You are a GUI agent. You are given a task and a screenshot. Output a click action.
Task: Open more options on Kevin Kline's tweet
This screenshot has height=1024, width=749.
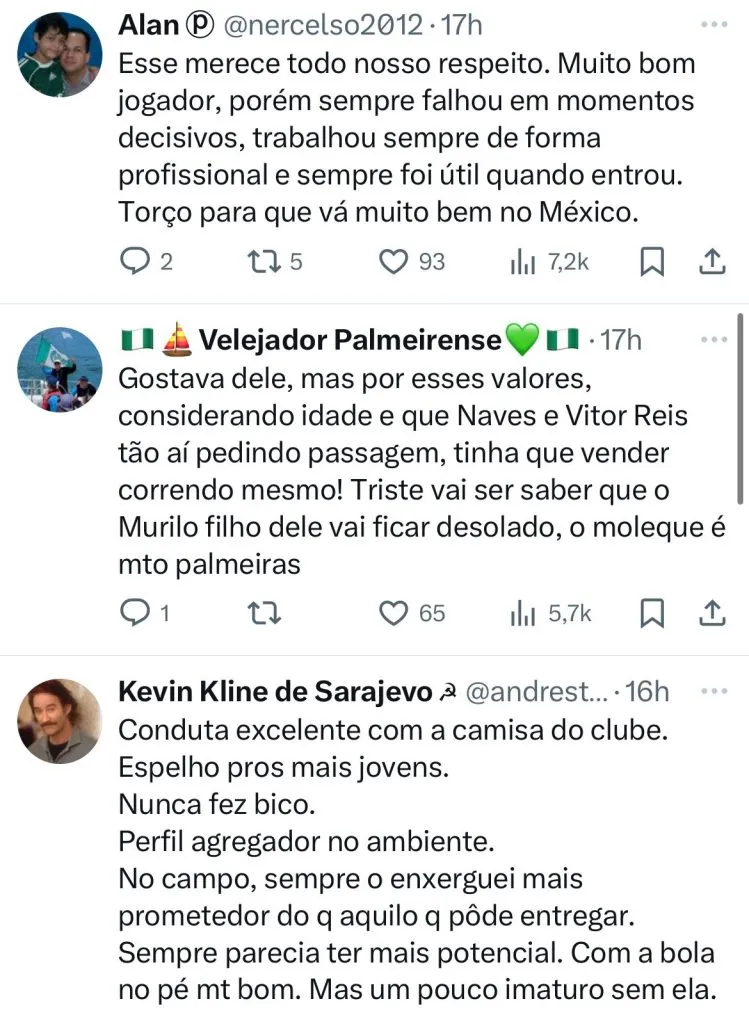pos(714,691)
